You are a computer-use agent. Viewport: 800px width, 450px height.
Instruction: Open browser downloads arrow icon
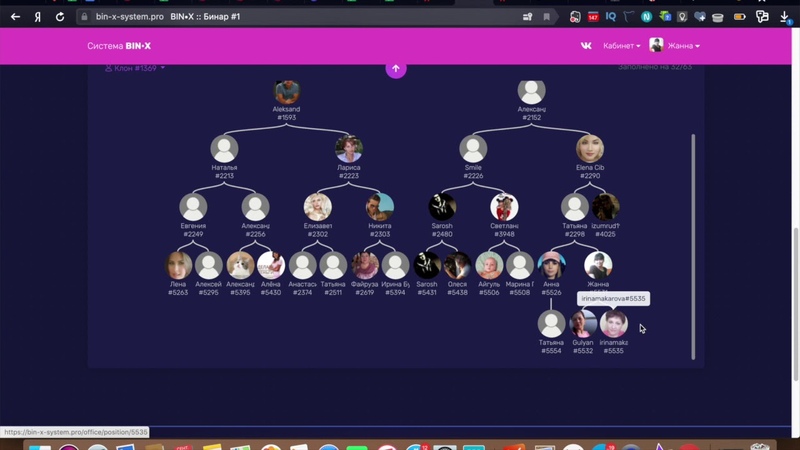[785, 17]
